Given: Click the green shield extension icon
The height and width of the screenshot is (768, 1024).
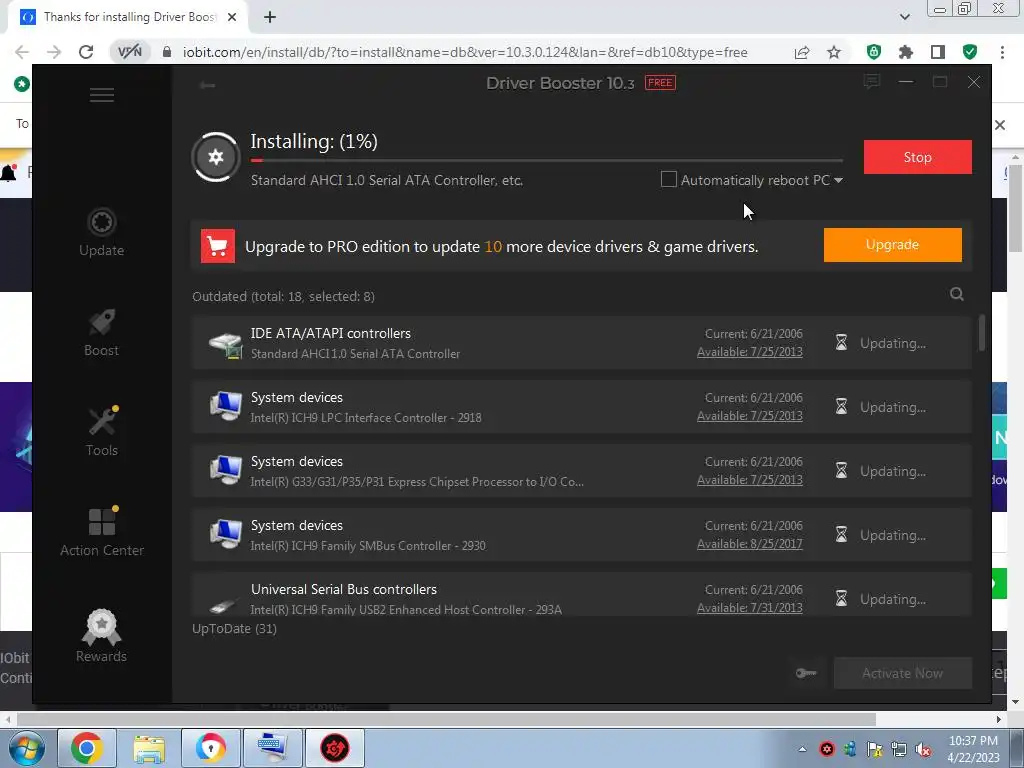Looking at the screenshot, I should 874,52.
